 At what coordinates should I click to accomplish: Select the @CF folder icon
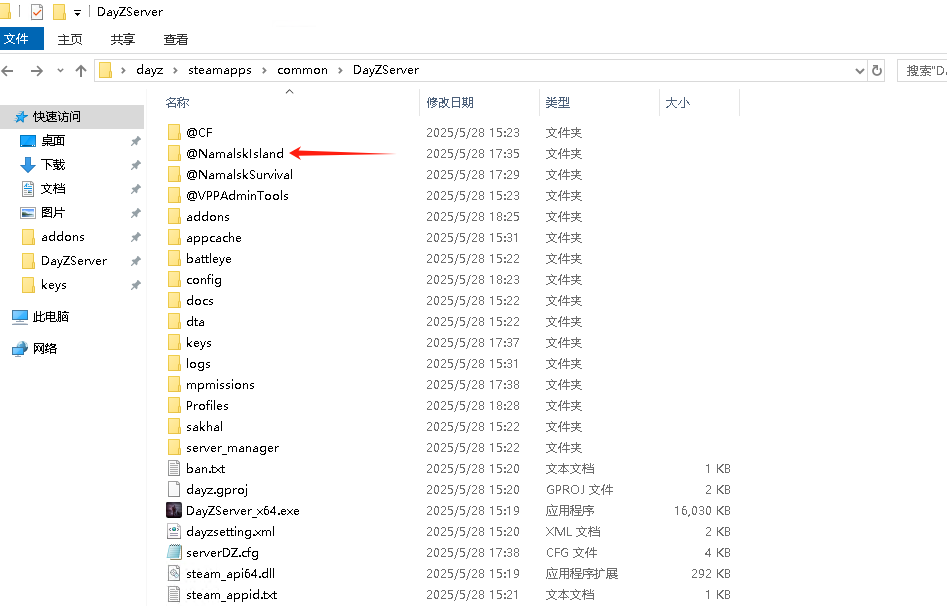174,132
